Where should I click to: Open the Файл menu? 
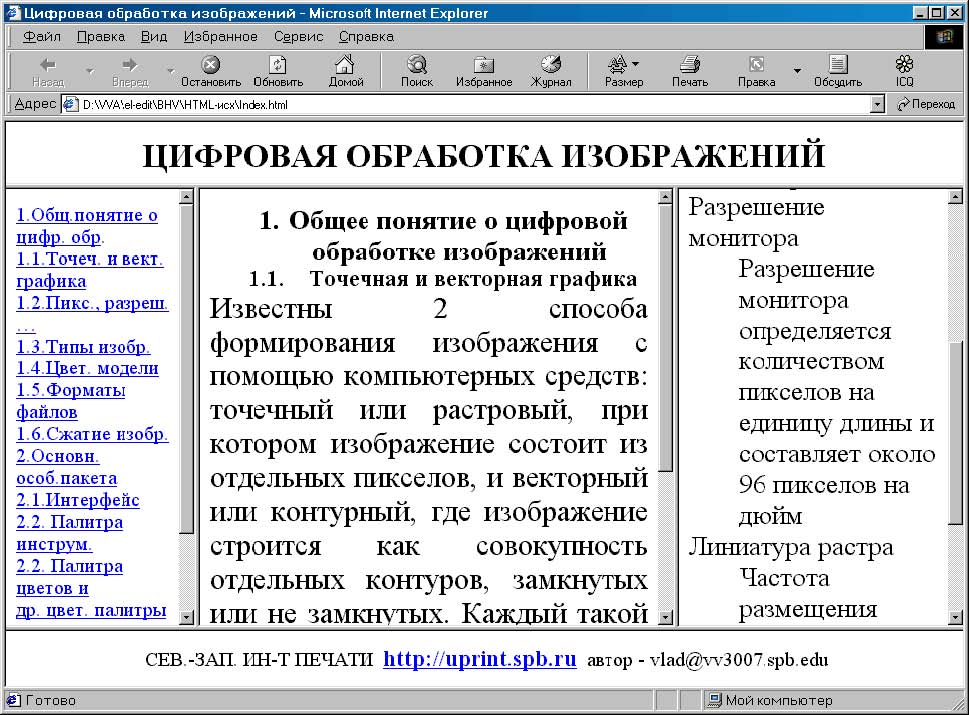click(x=42, y=36)
